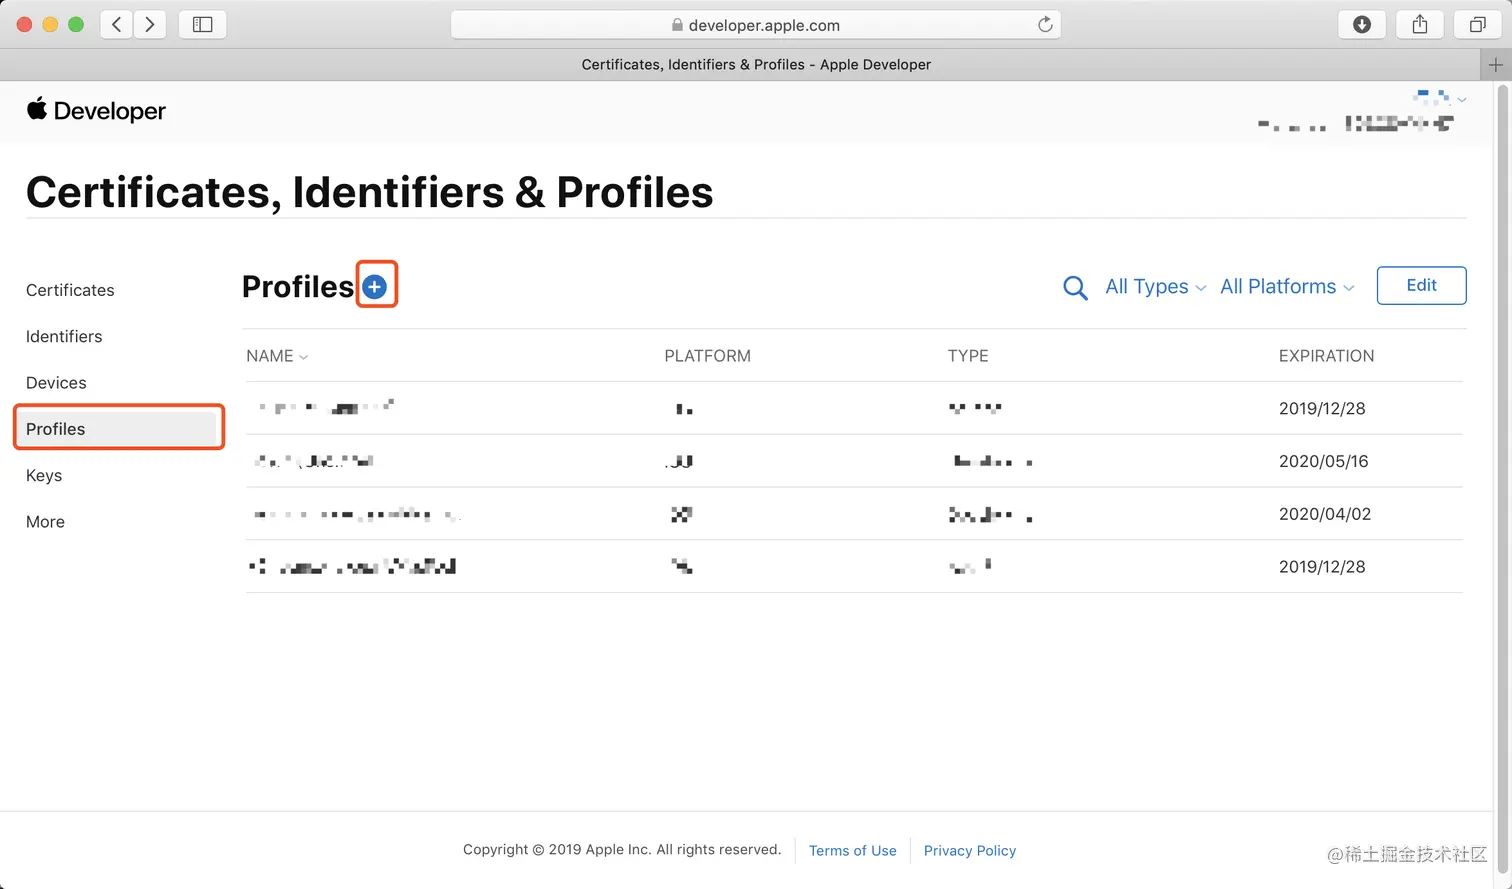Click the EXPIRATION column header
Screen dimensions: 1512x889
click(1326, 356)
